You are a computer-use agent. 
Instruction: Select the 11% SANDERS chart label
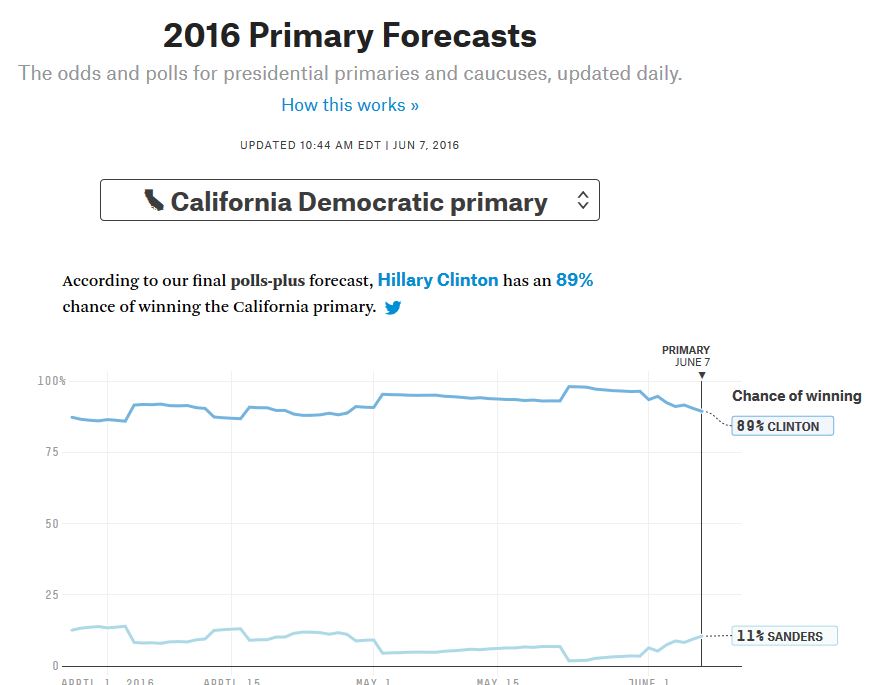pyautogui.click(x=784, y=636)
